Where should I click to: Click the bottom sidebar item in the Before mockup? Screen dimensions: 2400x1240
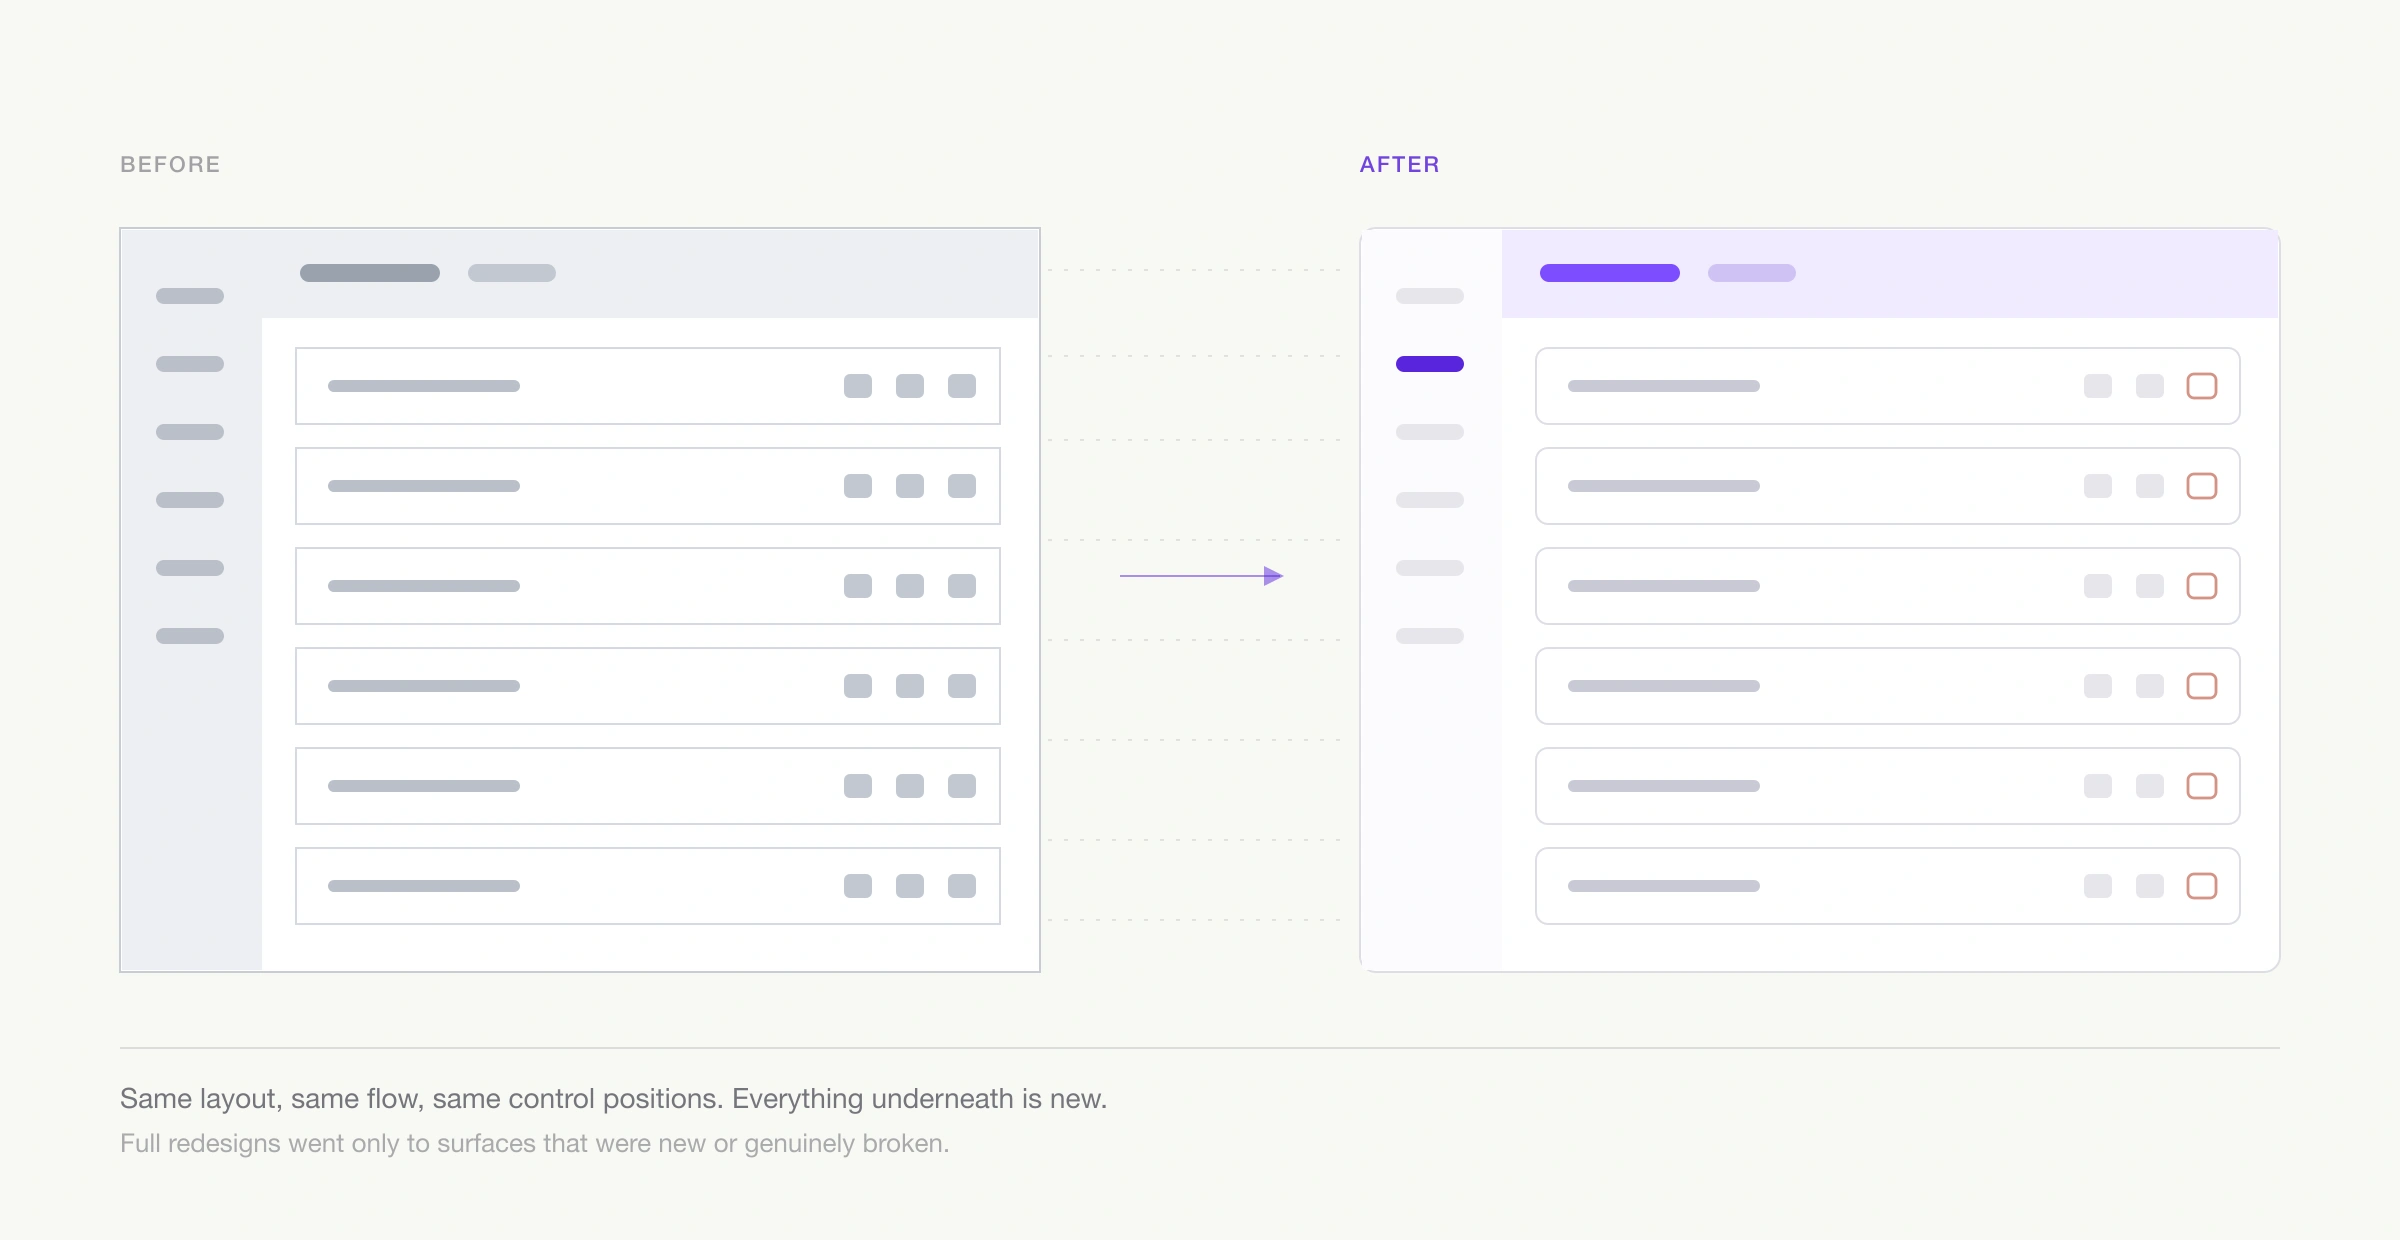click(x=190, y=636)
